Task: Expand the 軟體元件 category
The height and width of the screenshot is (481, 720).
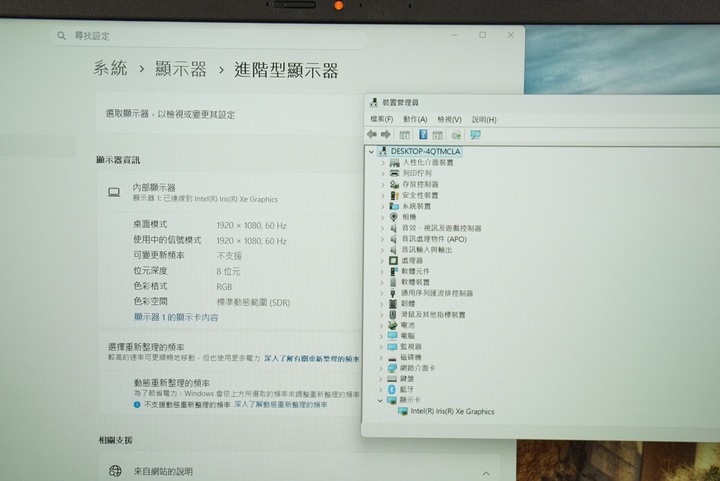Action: (382, 271)
